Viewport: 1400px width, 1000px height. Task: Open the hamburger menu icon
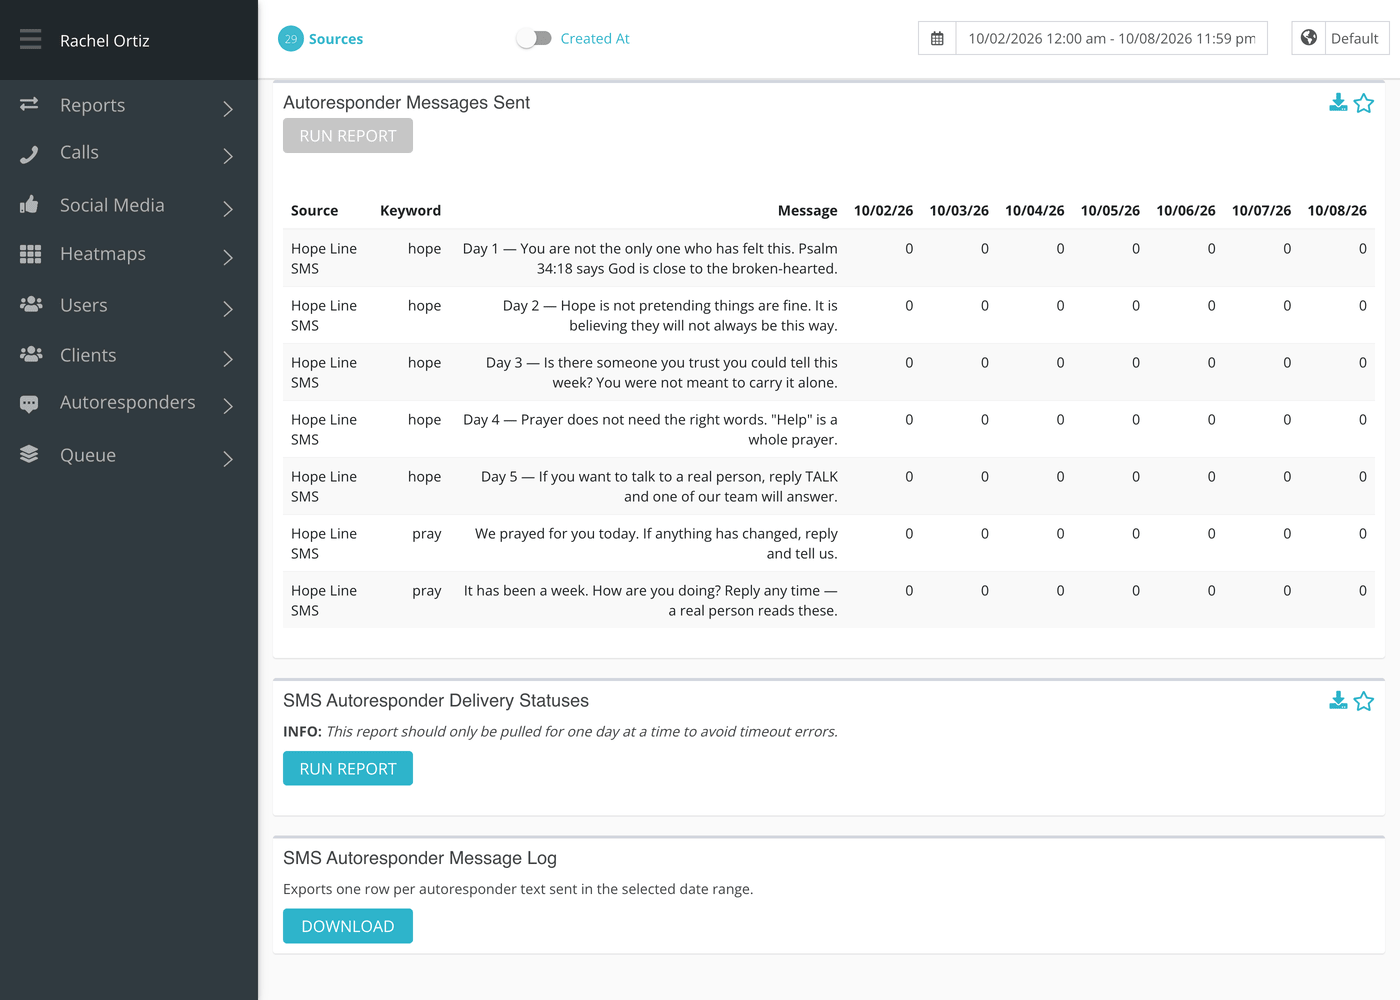[30, 39]
